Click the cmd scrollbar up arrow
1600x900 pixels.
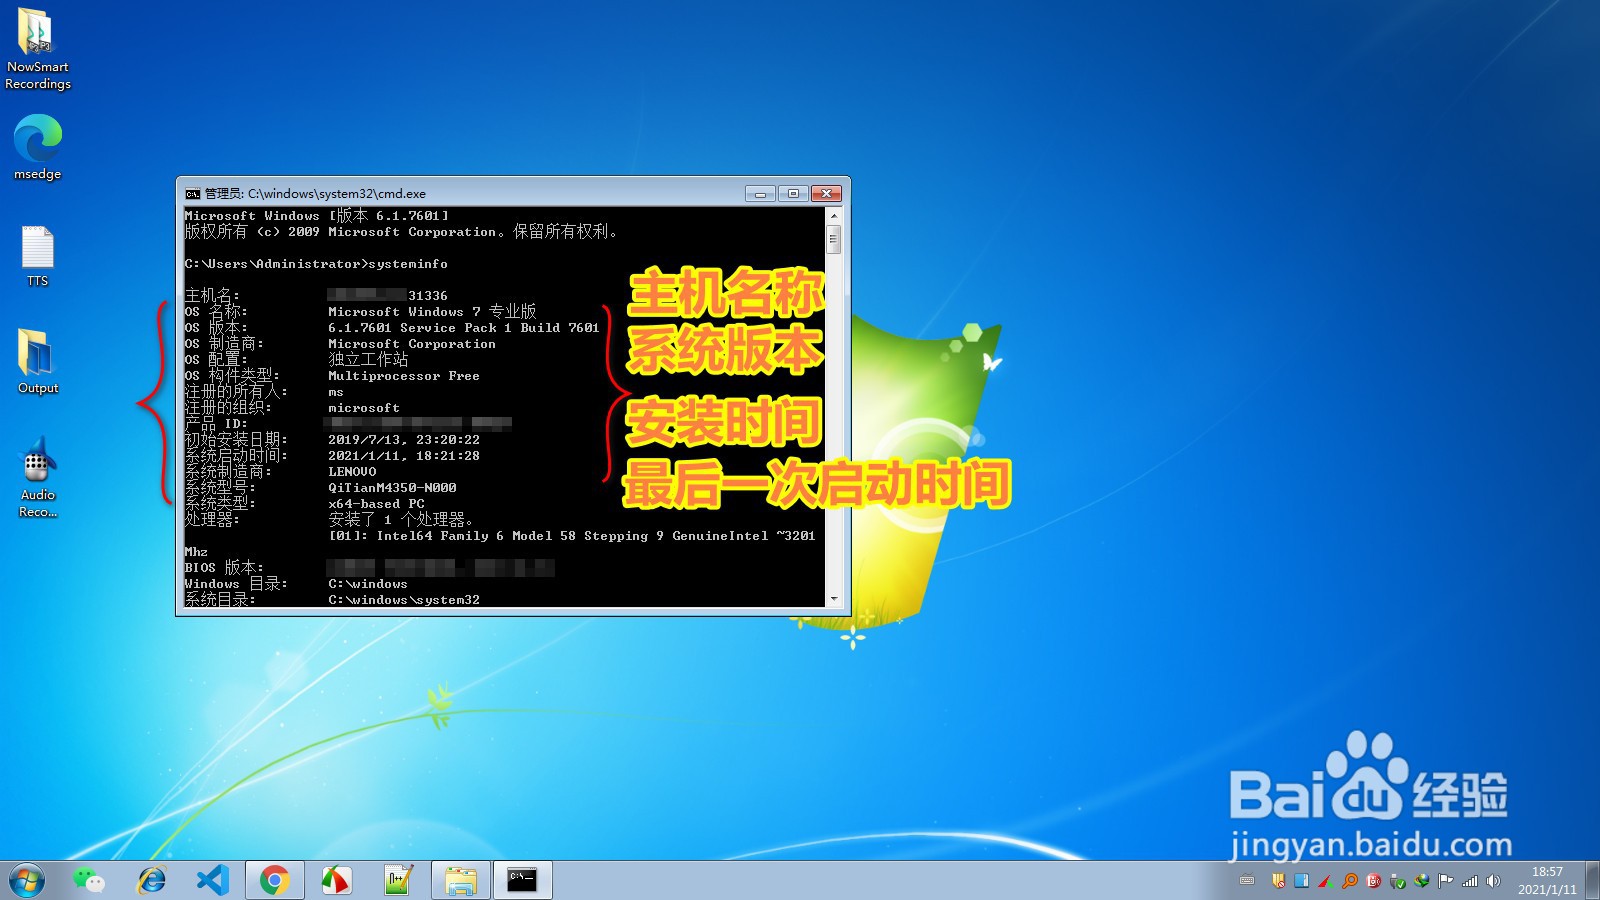coord(833,215)
